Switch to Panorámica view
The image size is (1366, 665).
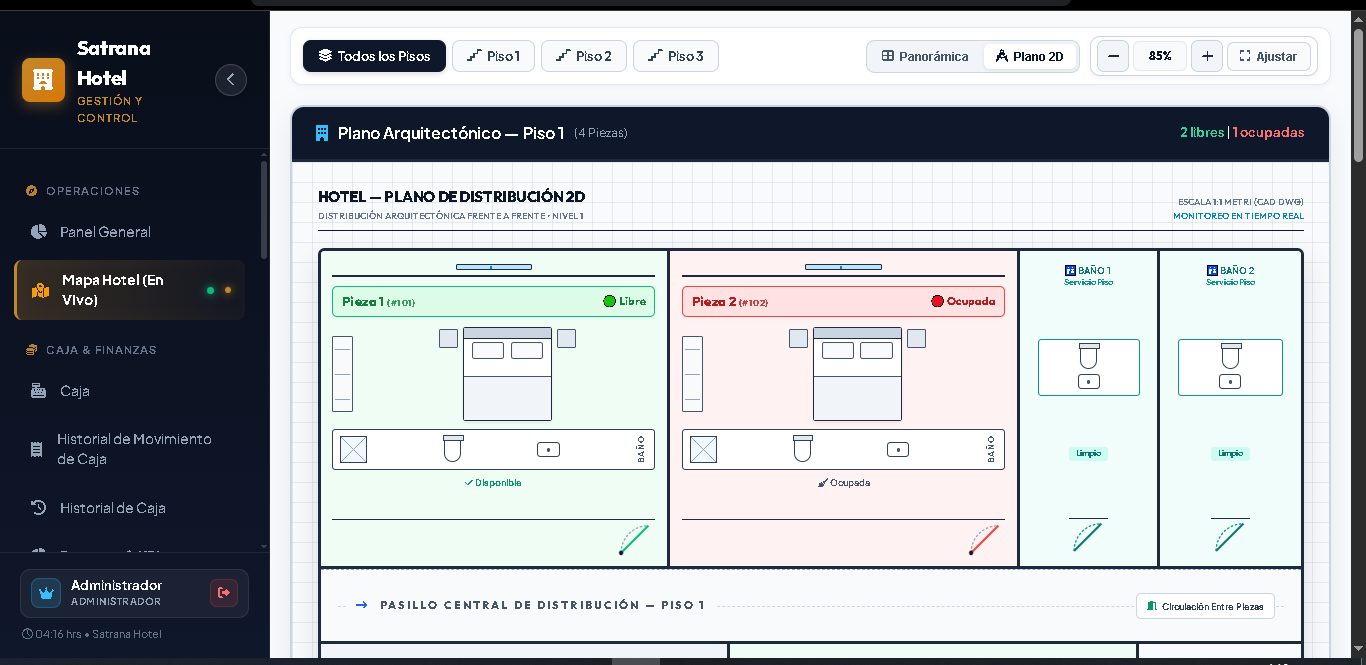point(925,56)
